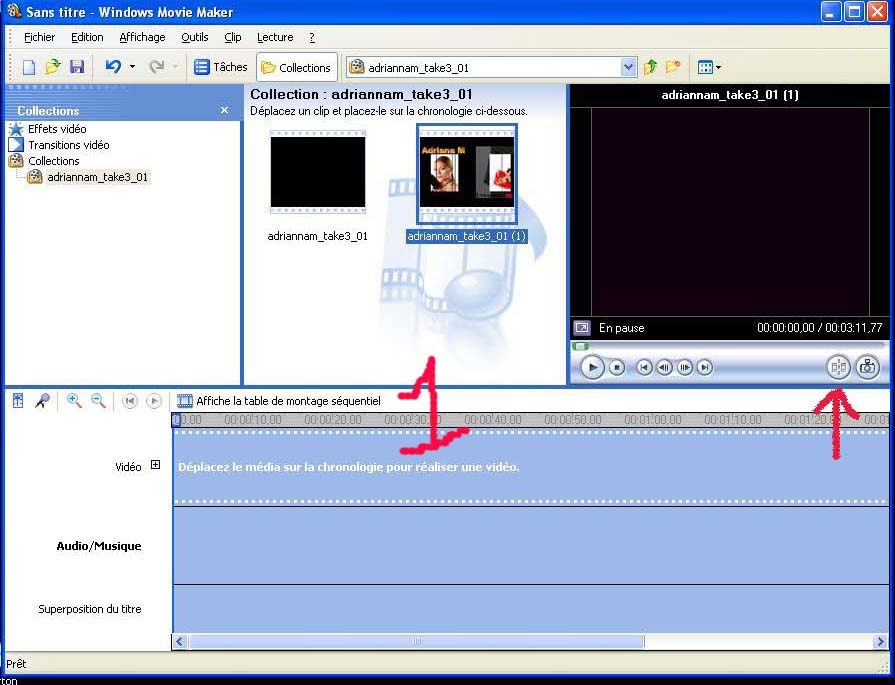This screenshot has width=895, height=685.
Task: Open the Edition menu
Action: point(87,37)
